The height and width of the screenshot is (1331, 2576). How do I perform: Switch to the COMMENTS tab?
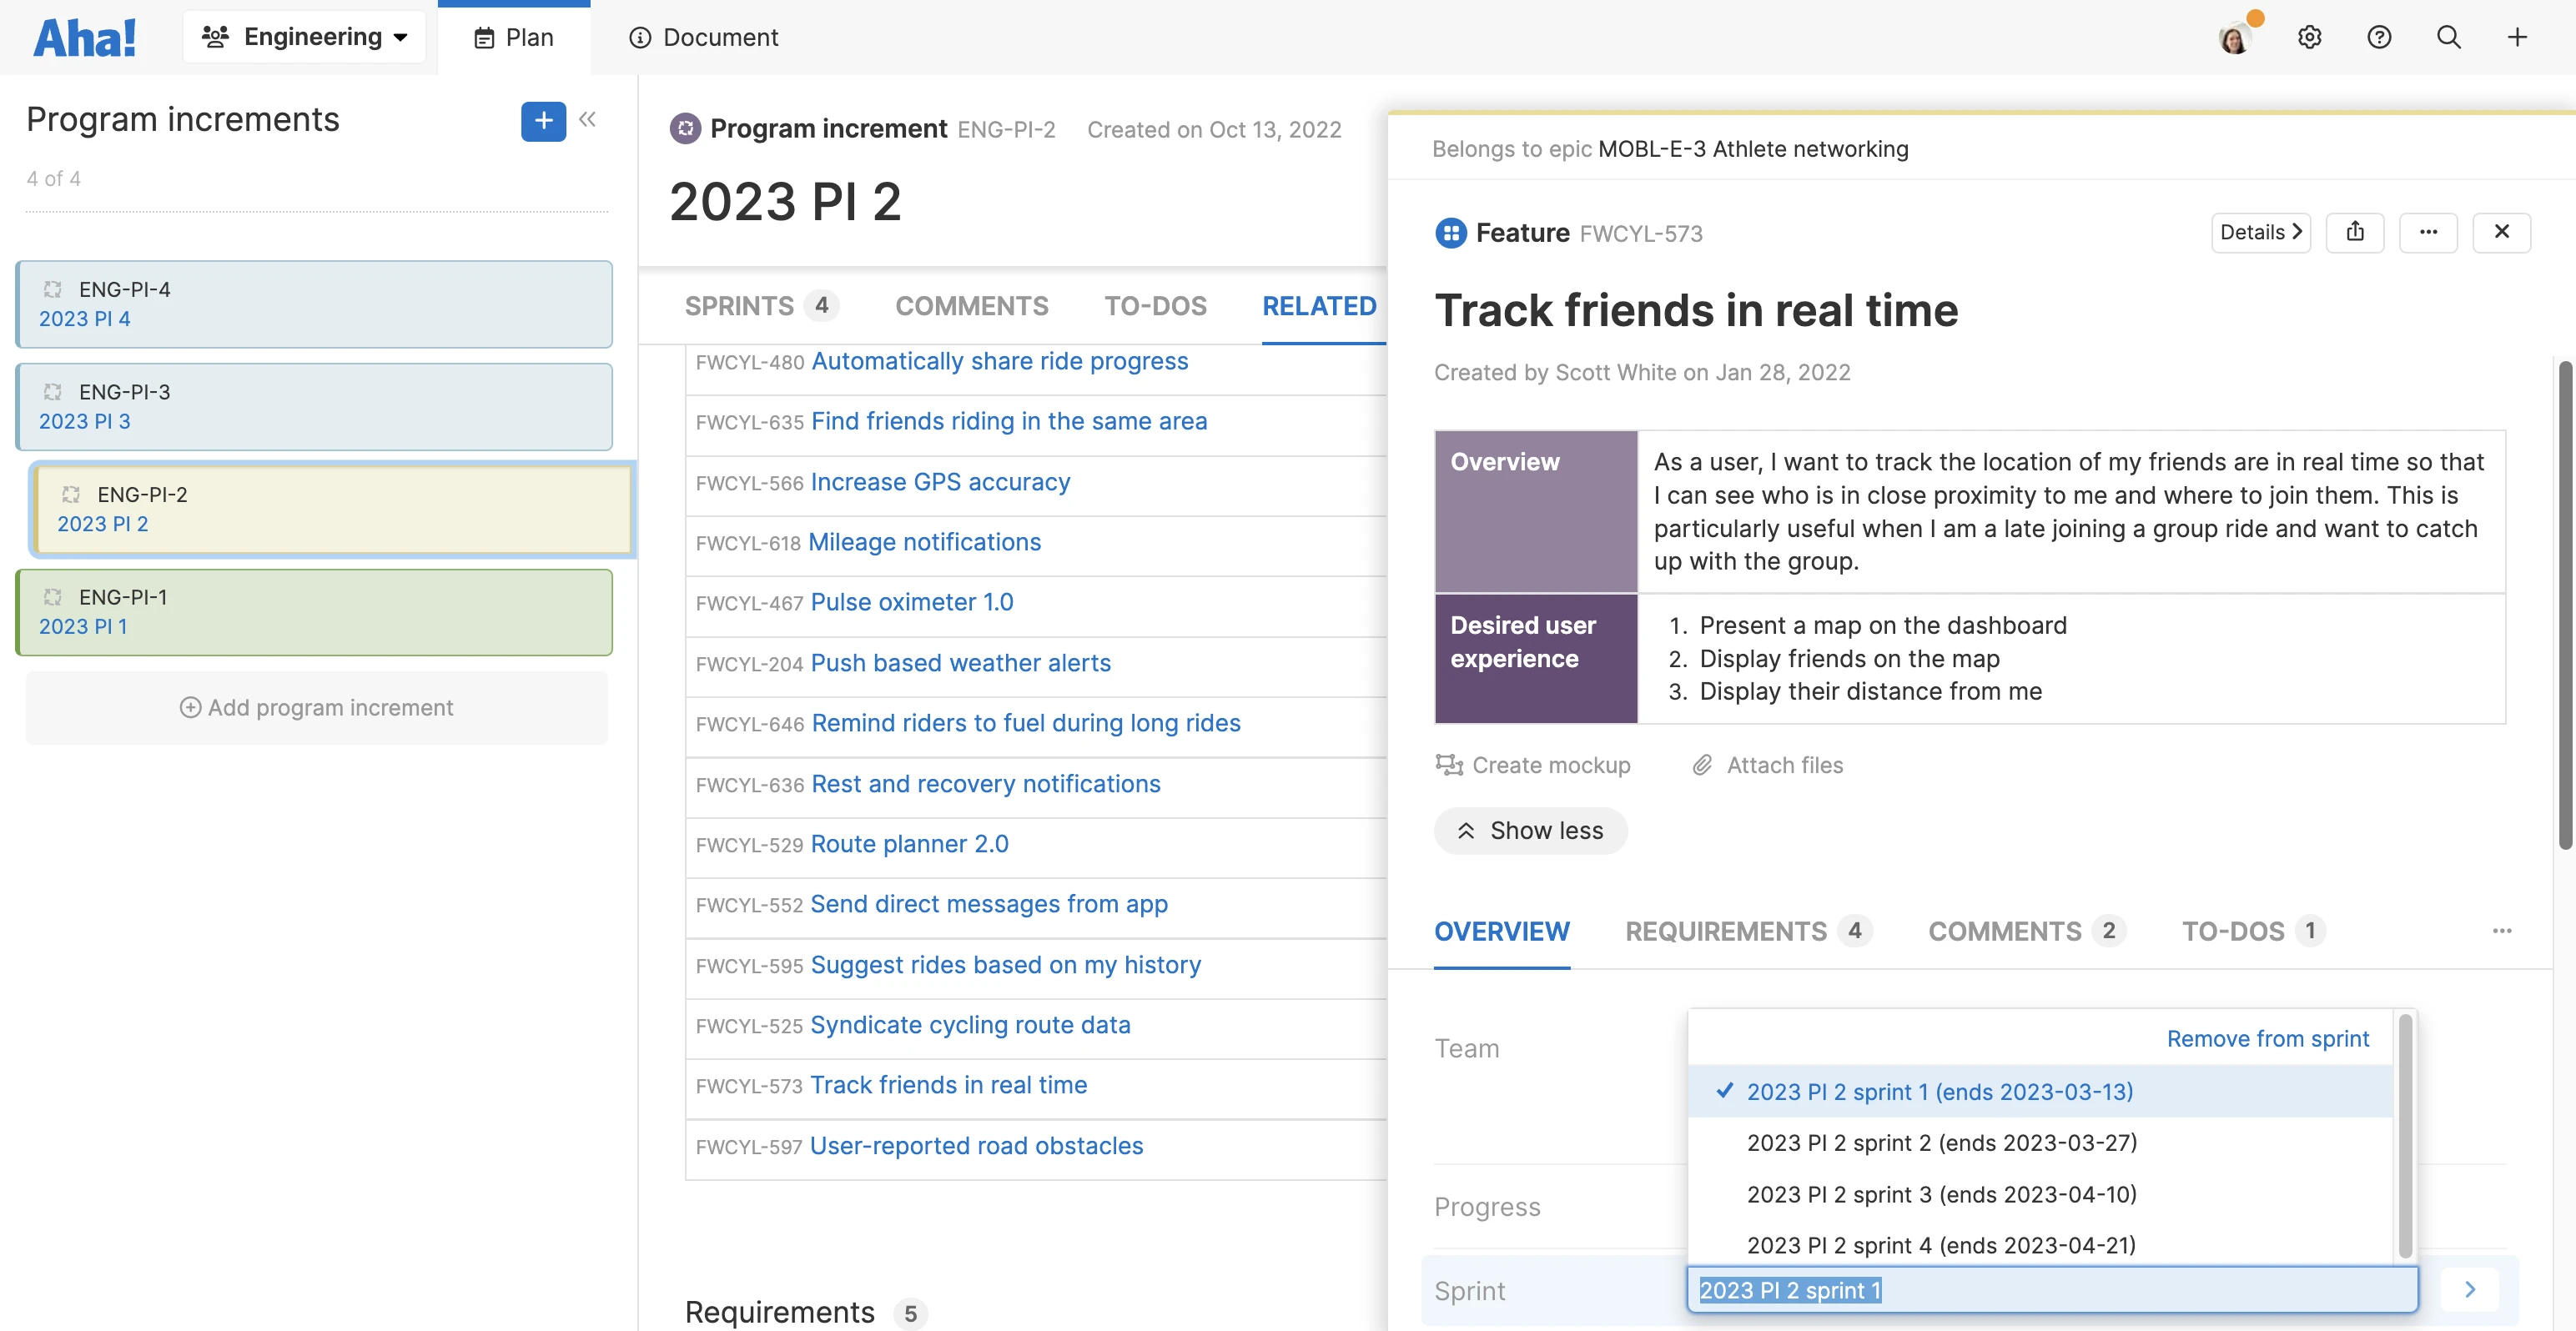(x=971, y=306)
